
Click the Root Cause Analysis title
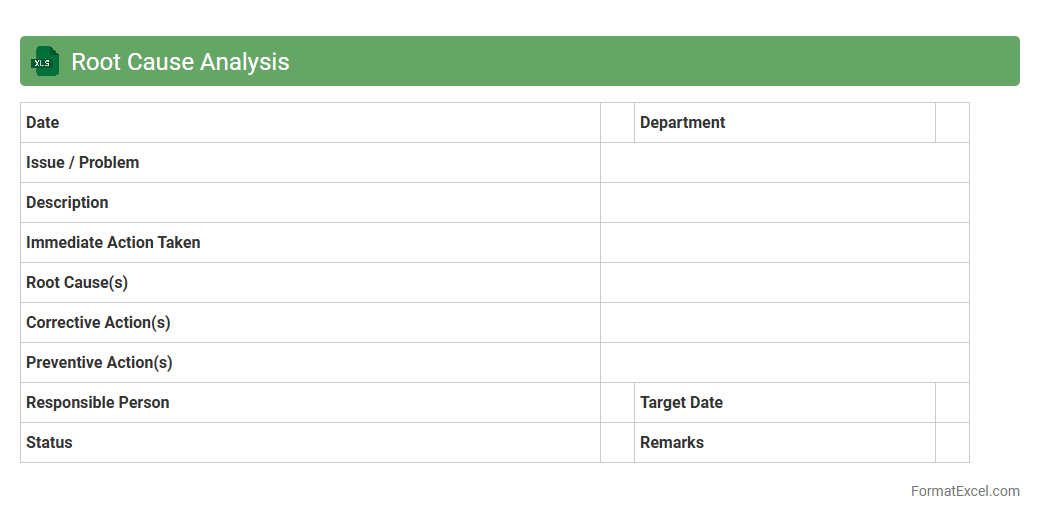(180, 62)
